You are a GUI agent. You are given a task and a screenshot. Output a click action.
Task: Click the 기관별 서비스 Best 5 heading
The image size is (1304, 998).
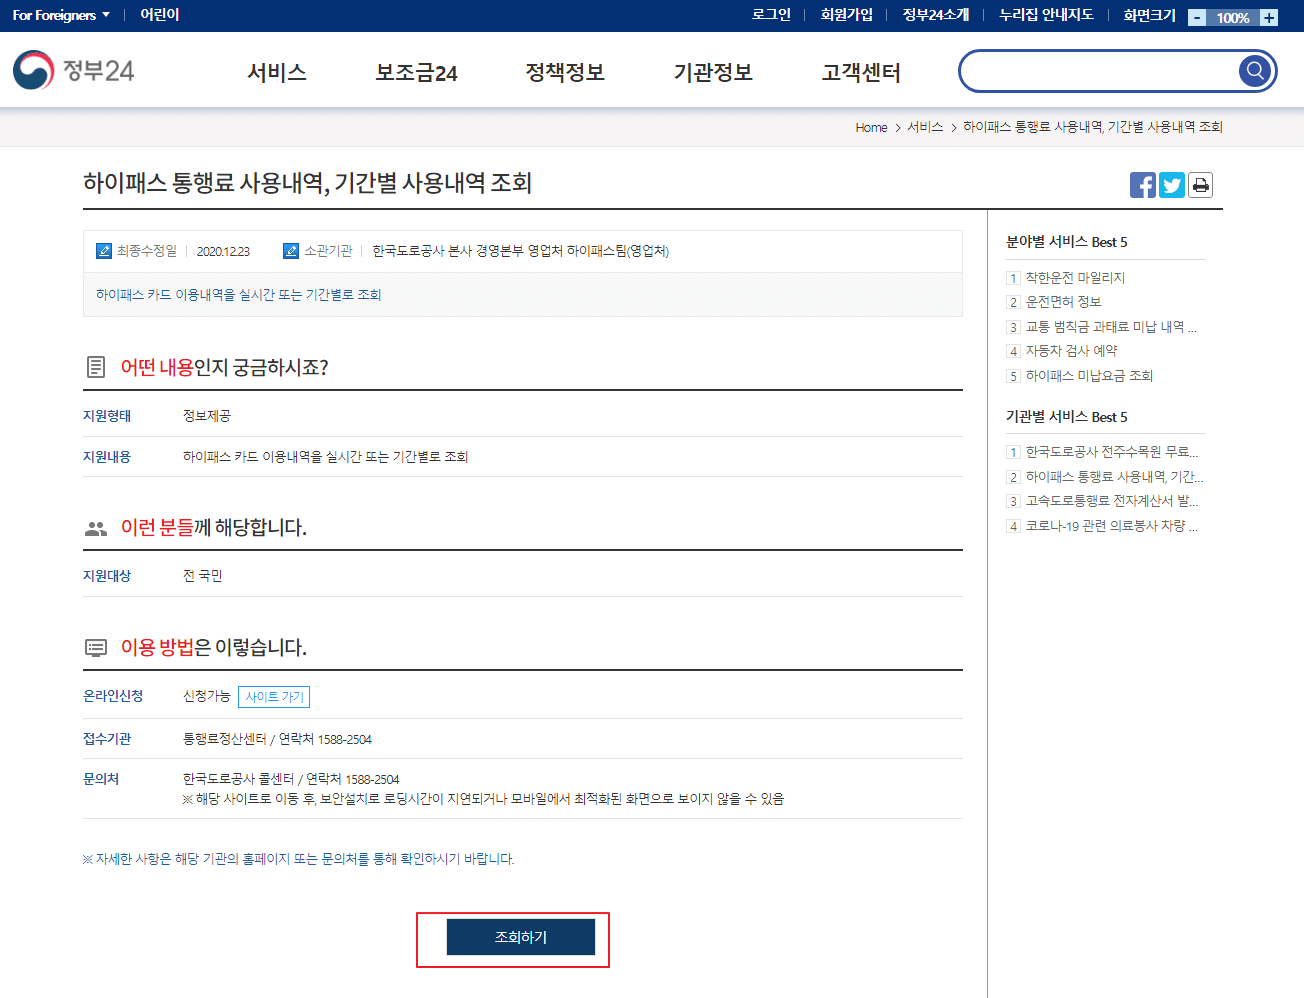pos(1066,417)
